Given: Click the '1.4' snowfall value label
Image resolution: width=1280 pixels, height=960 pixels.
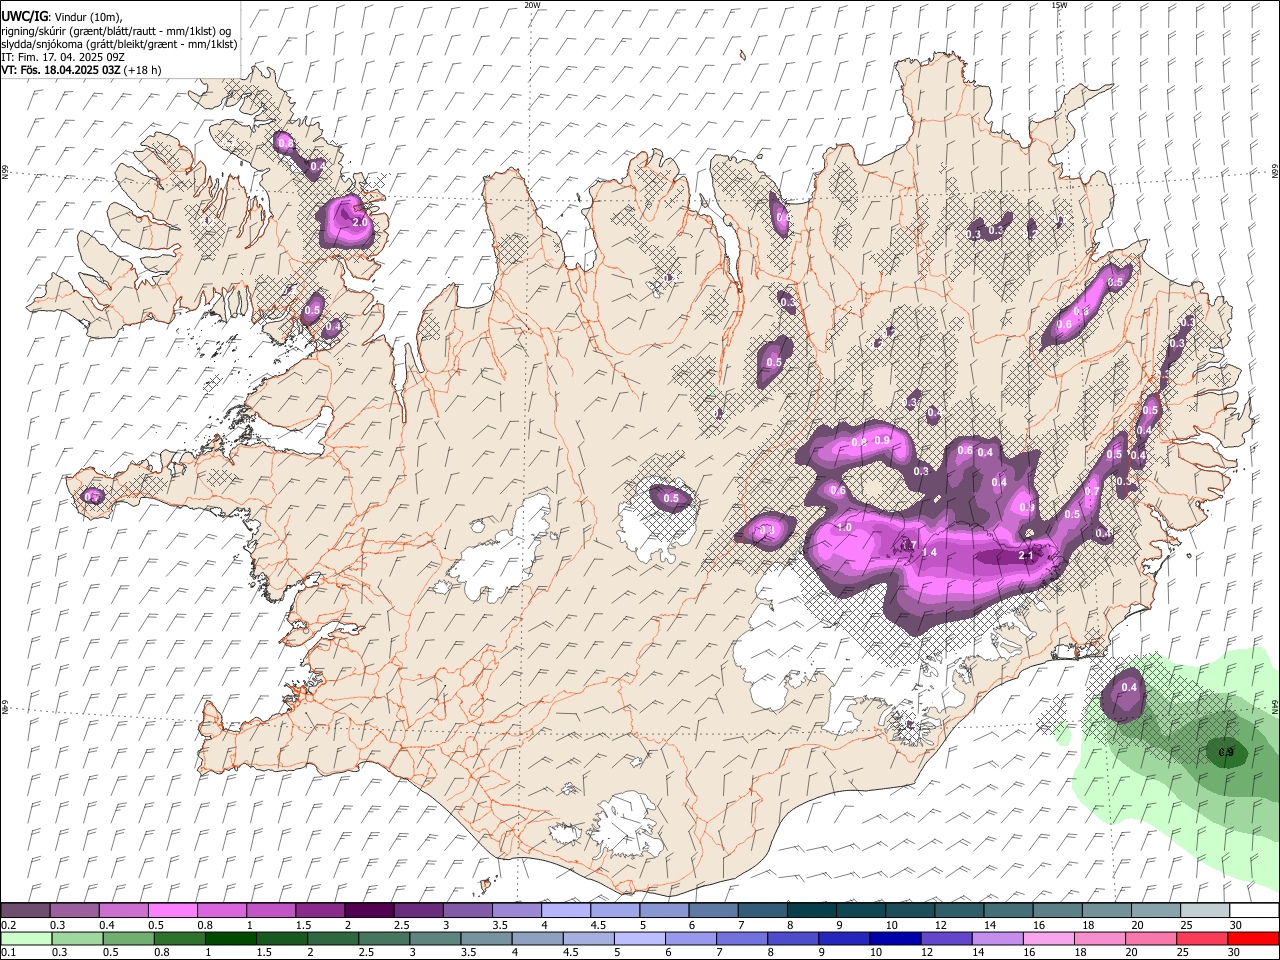Looking at the screenshot, I should coord(929,552).
